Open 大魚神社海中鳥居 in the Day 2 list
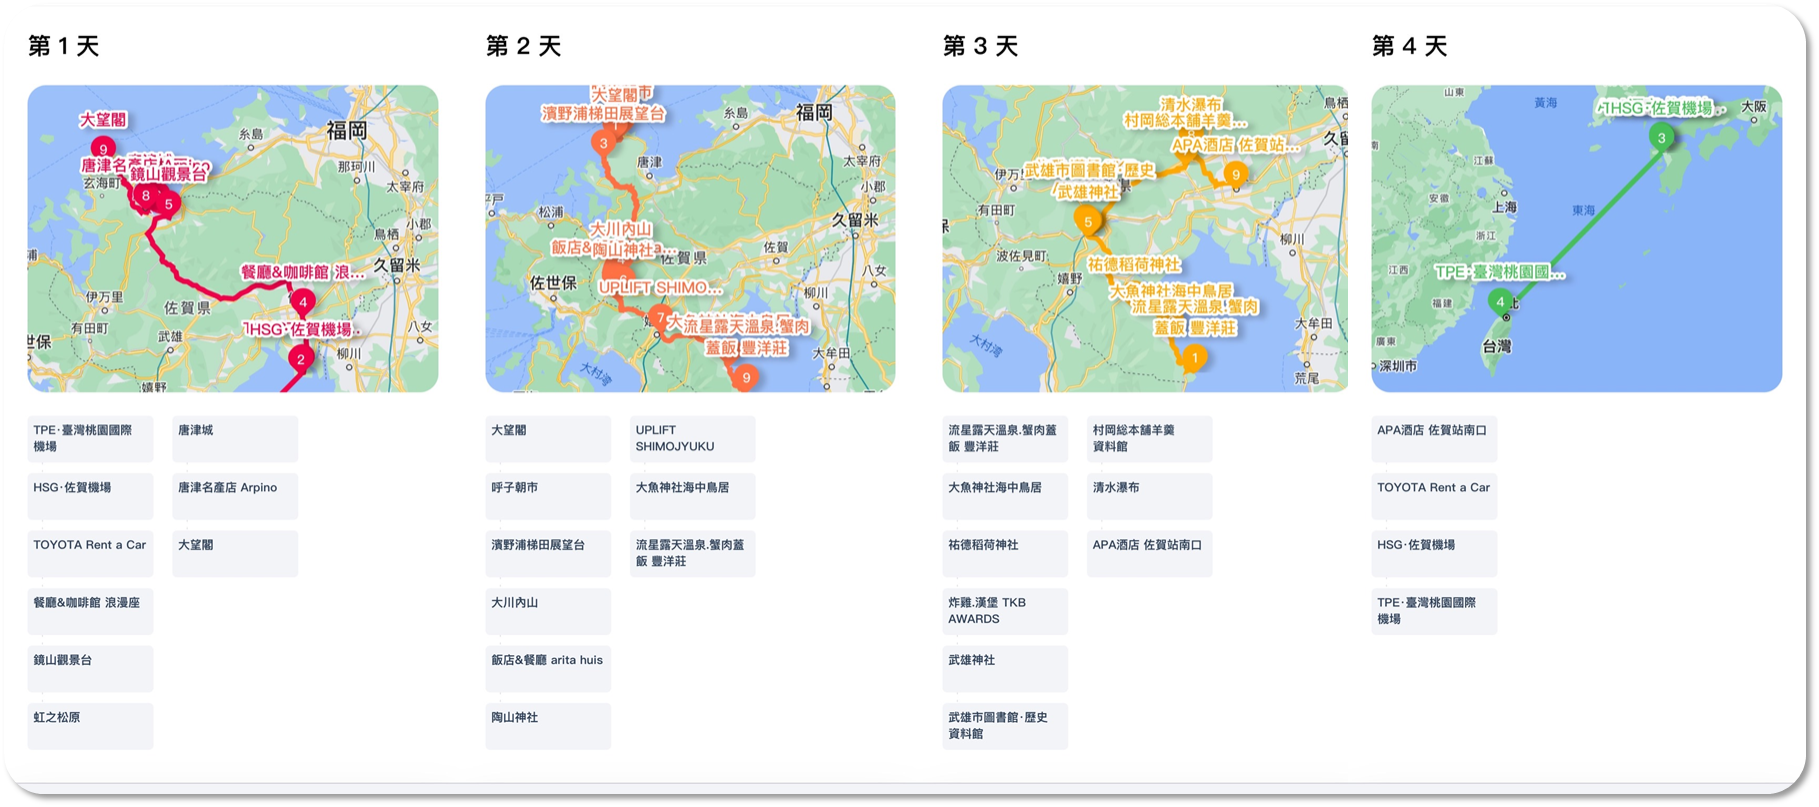This screenshot has height=807, width=1819. [693, 496]
